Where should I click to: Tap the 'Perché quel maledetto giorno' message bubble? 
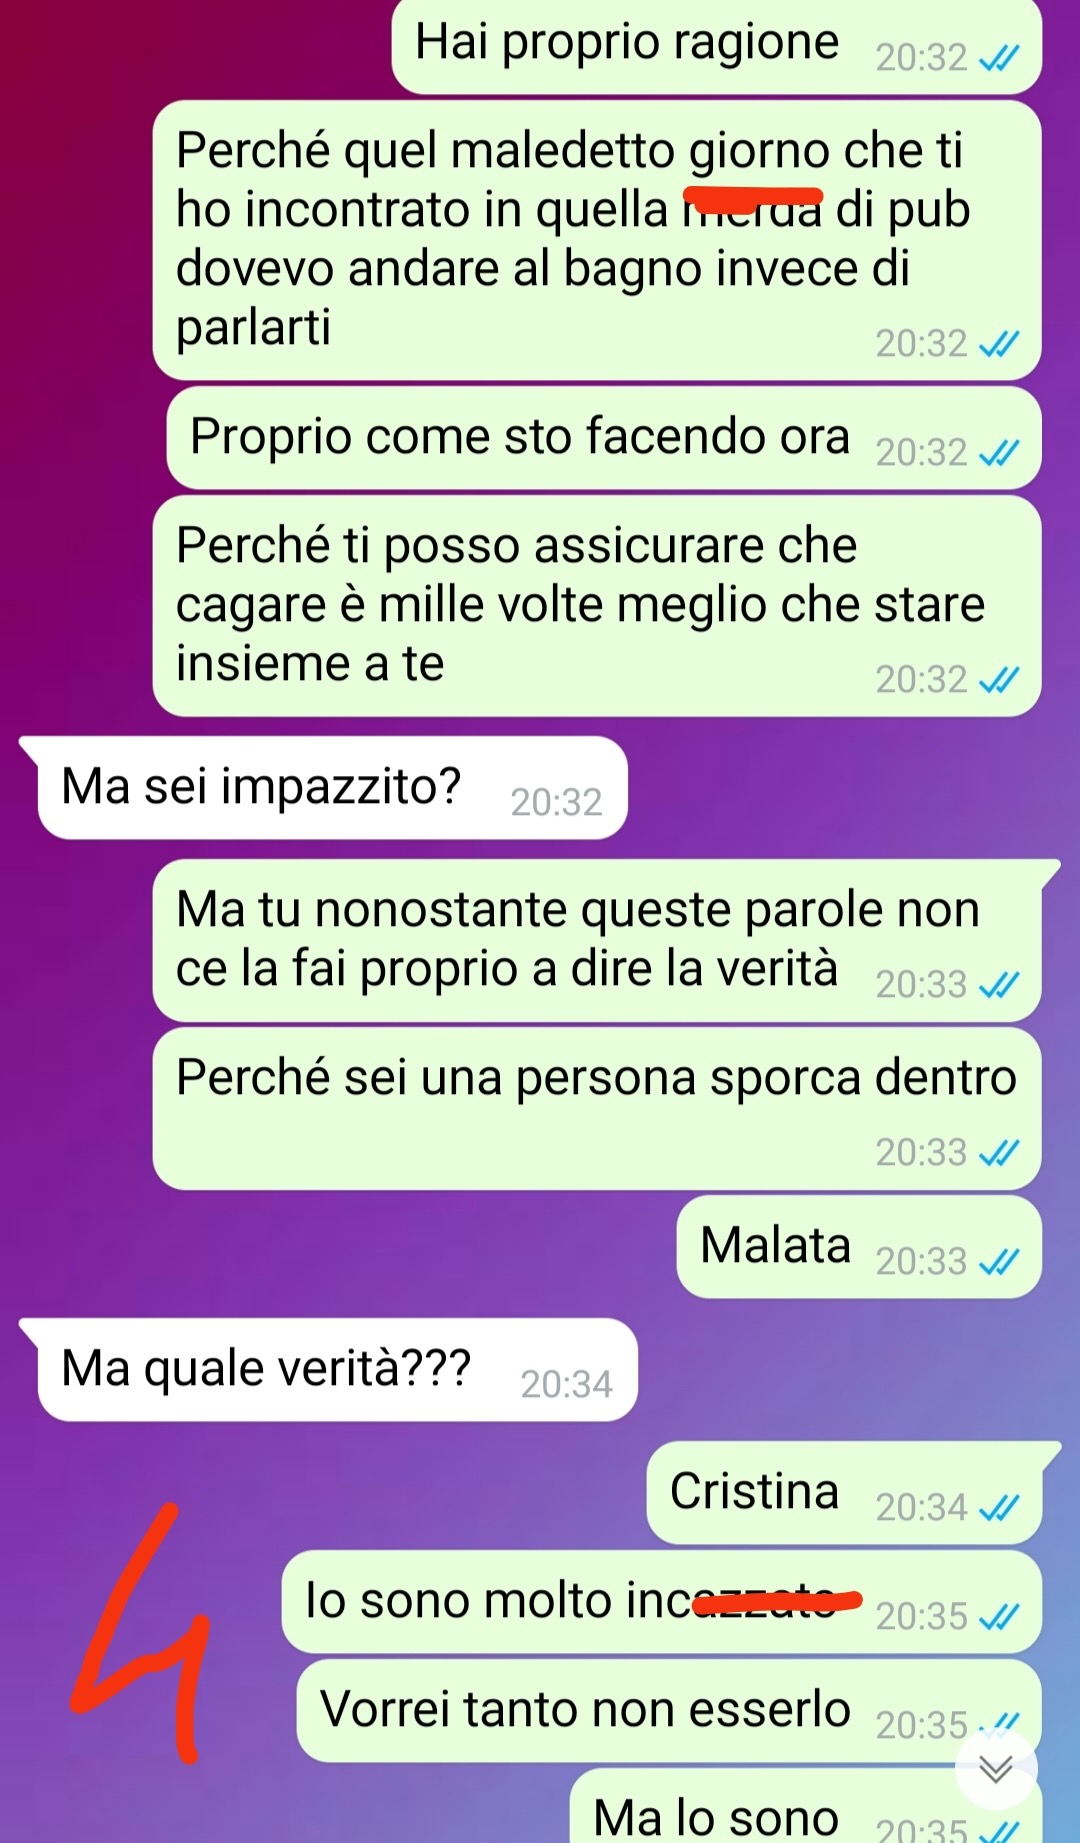(x=597, y=240)
